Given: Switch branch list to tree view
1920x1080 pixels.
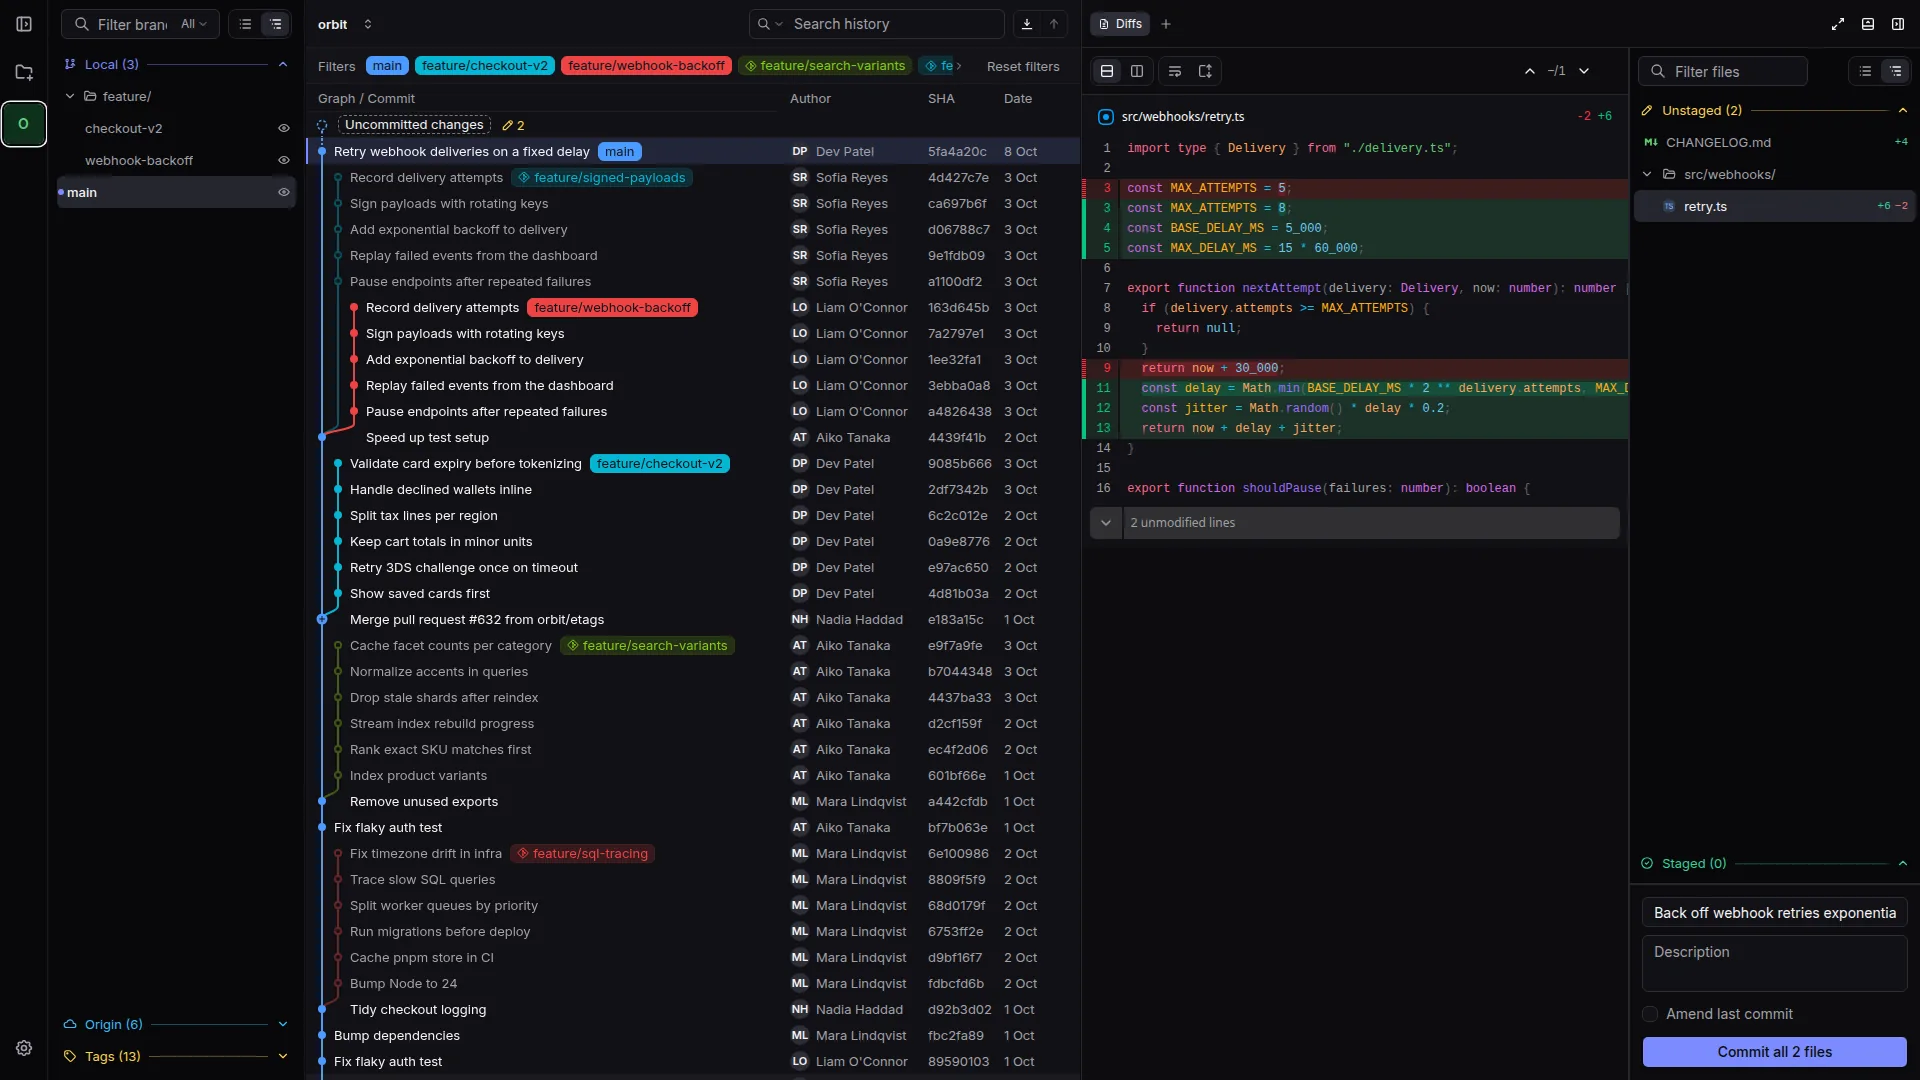Looking at the screenshot, I should click(276, 24).
